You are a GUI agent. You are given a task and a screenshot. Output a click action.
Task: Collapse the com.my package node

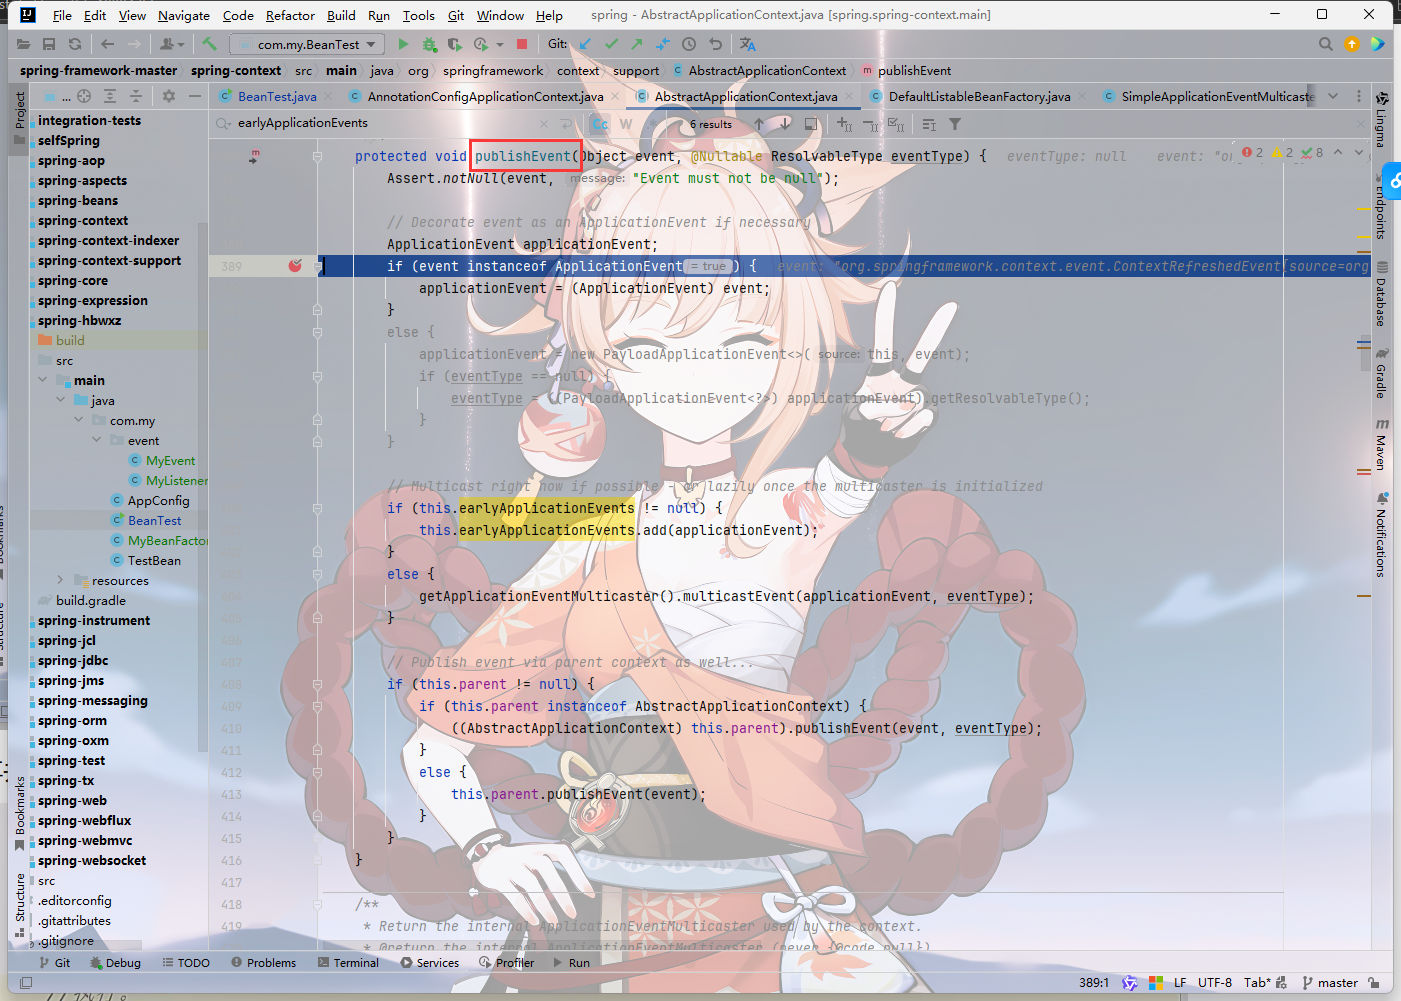[x=79, y=420]
